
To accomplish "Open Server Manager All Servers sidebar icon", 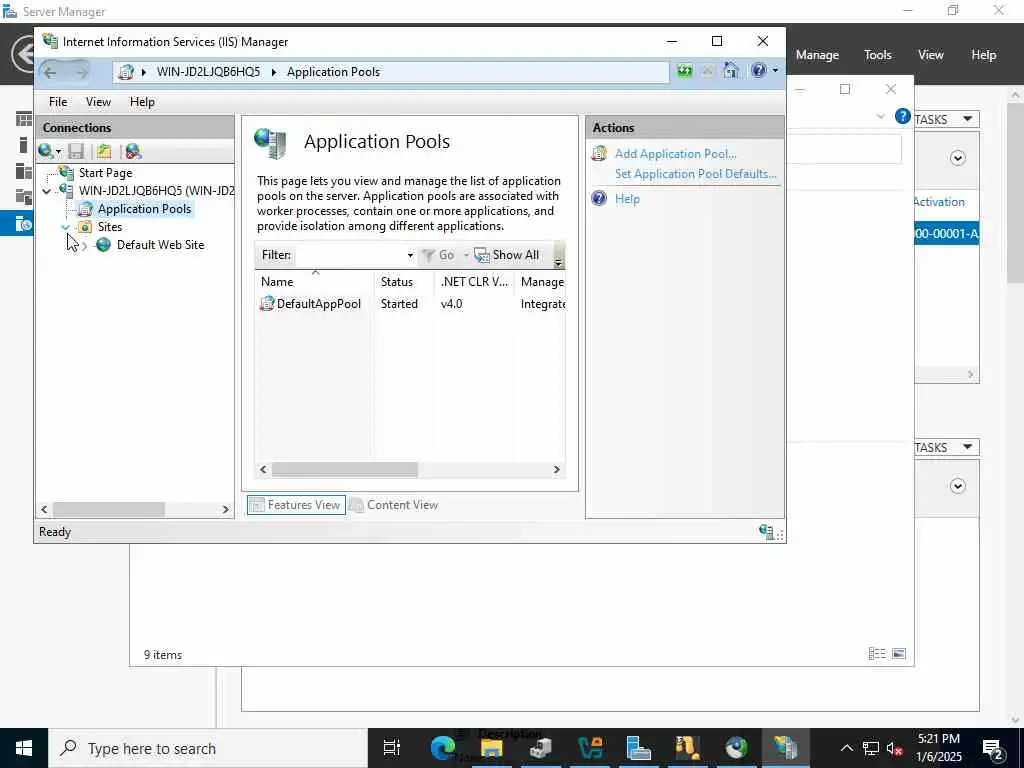I will click(x=24, y=171).
